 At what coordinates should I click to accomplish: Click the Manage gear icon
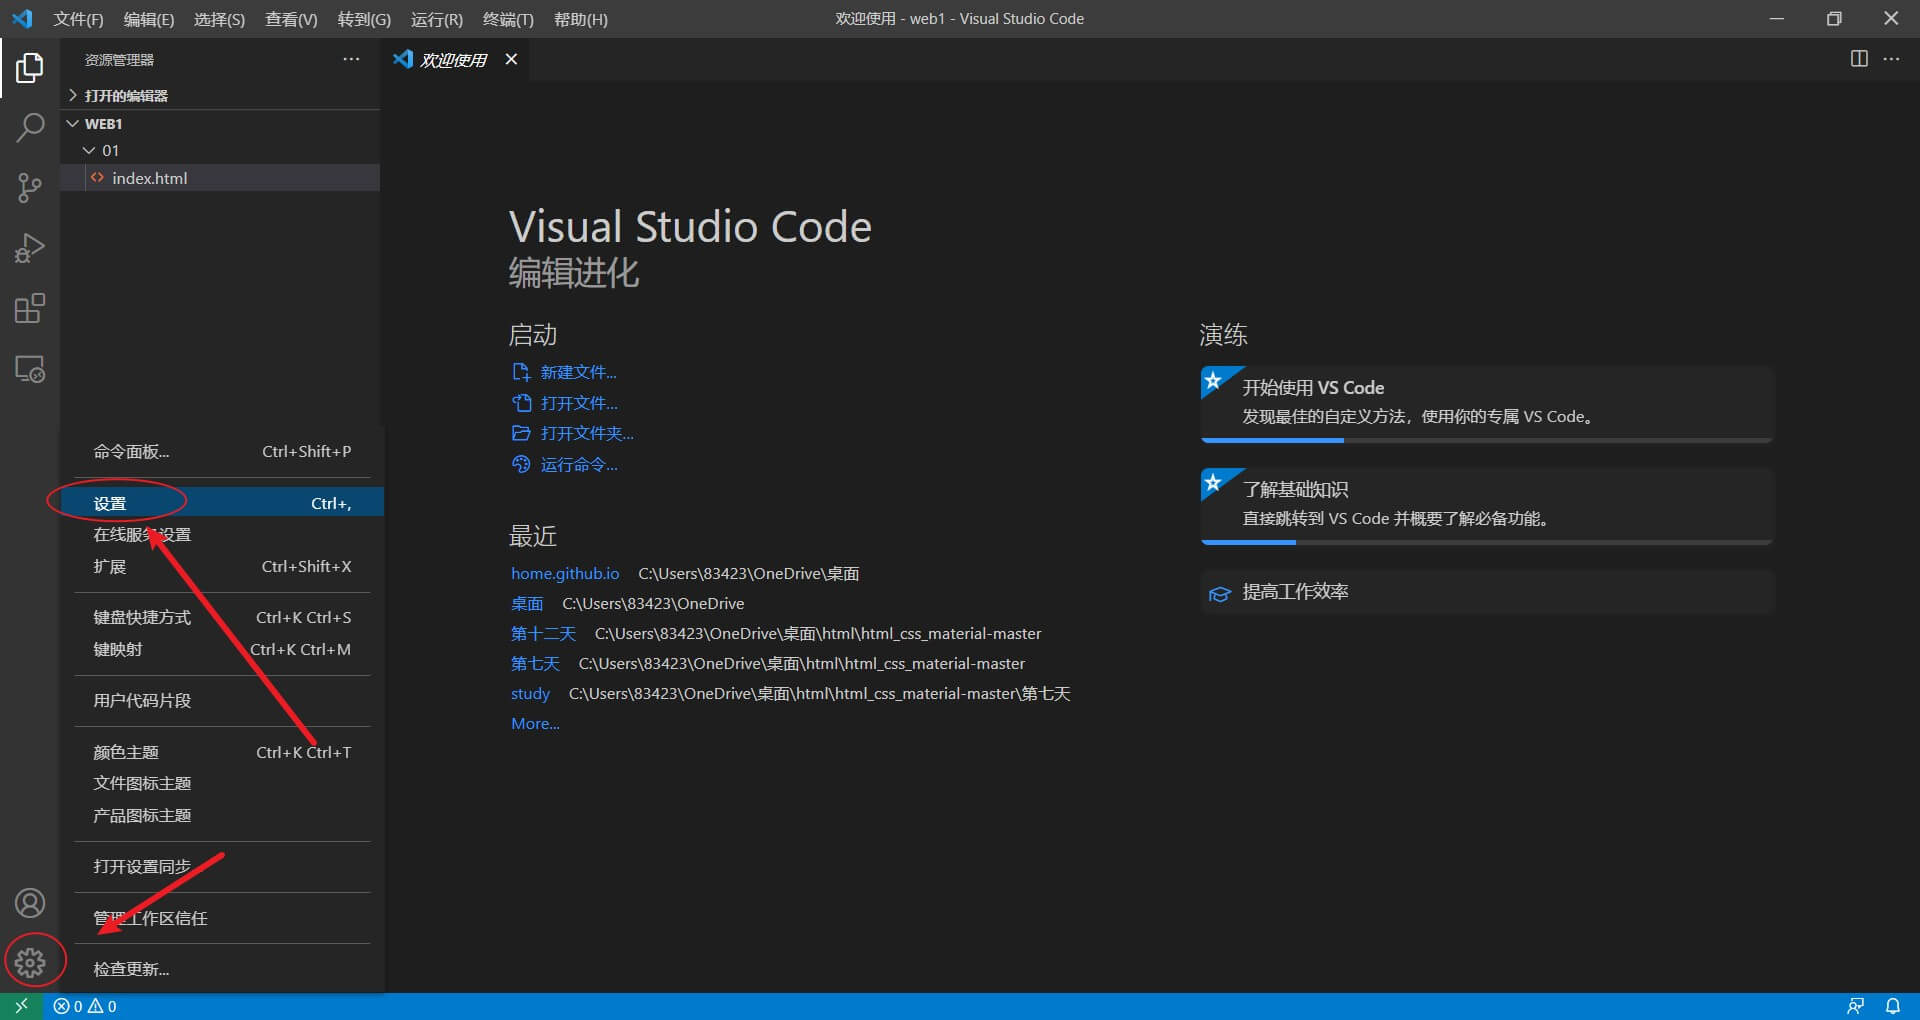[x=30, y=962]
